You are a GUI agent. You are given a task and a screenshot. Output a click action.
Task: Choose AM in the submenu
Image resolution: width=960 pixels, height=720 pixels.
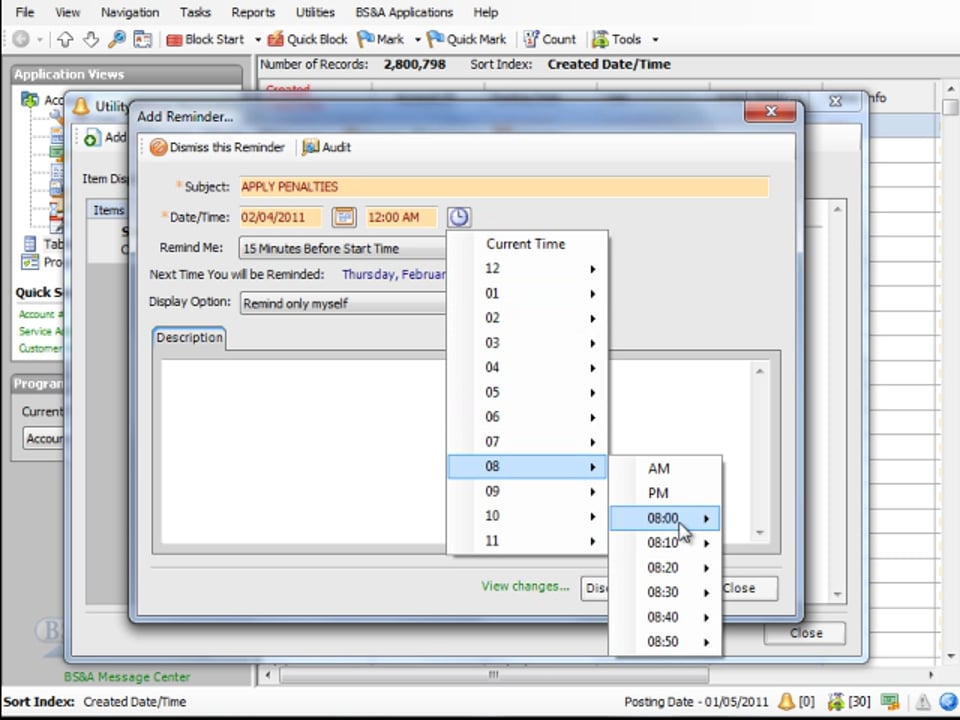pyautogui.click(x=665, y=468)
